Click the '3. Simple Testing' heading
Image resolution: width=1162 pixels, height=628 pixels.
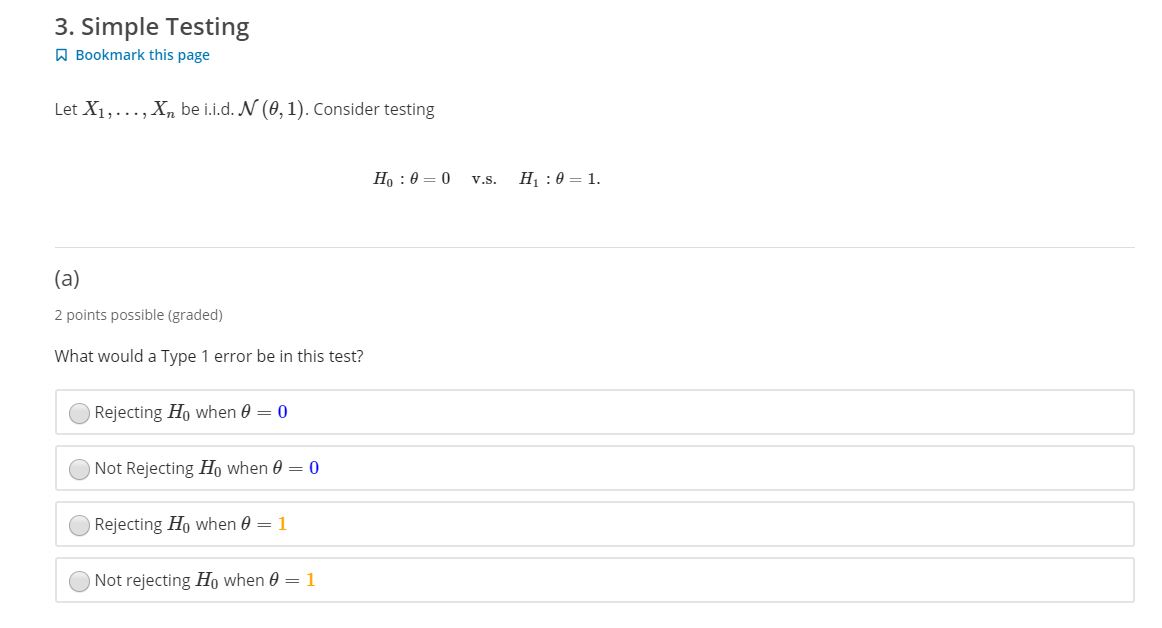tap(151, 26)
